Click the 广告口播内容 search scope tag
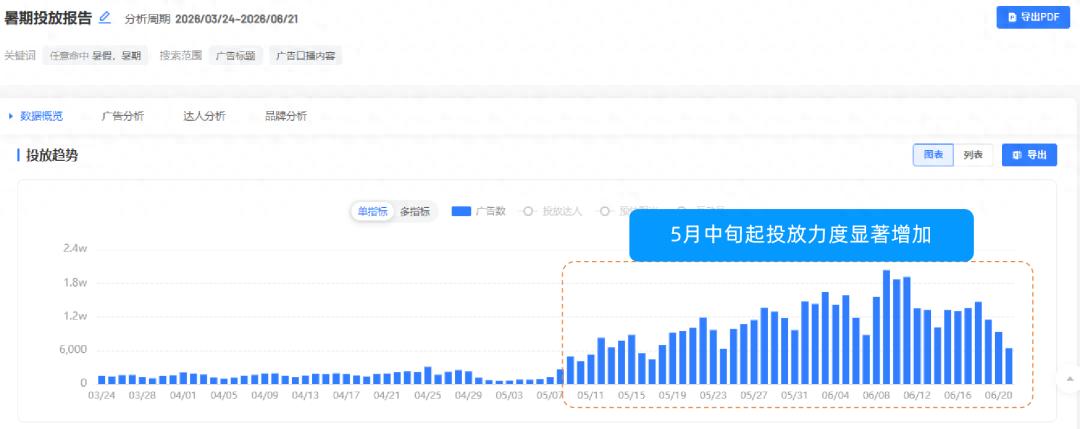The width and height of the screenshot is (1080, 429). (x=305, y=56)
